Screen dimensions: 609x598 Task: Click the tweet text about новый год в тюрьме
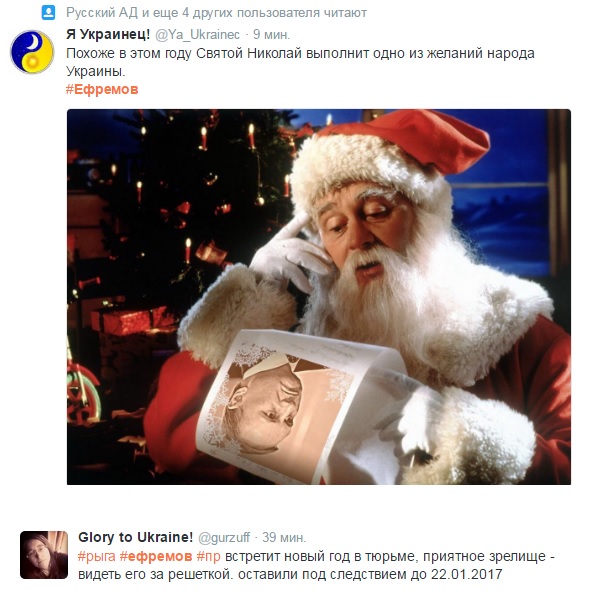316,565
